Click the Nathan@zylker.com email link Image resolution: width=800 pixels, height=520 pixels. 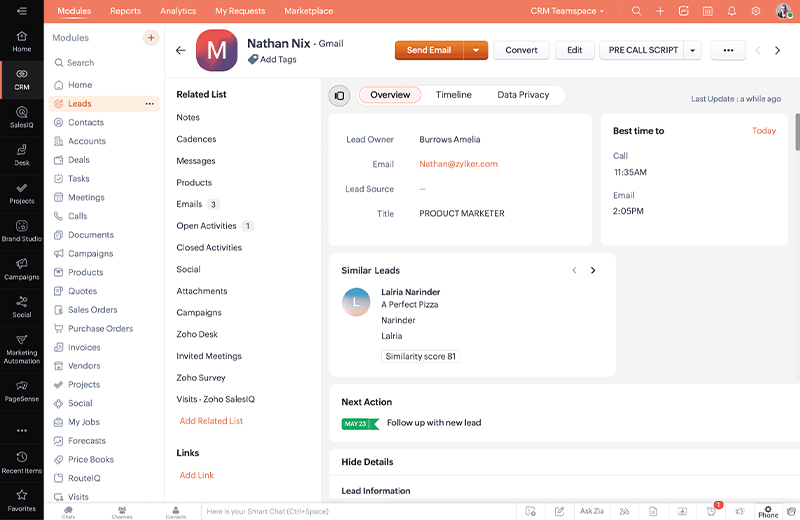(458, 164)
